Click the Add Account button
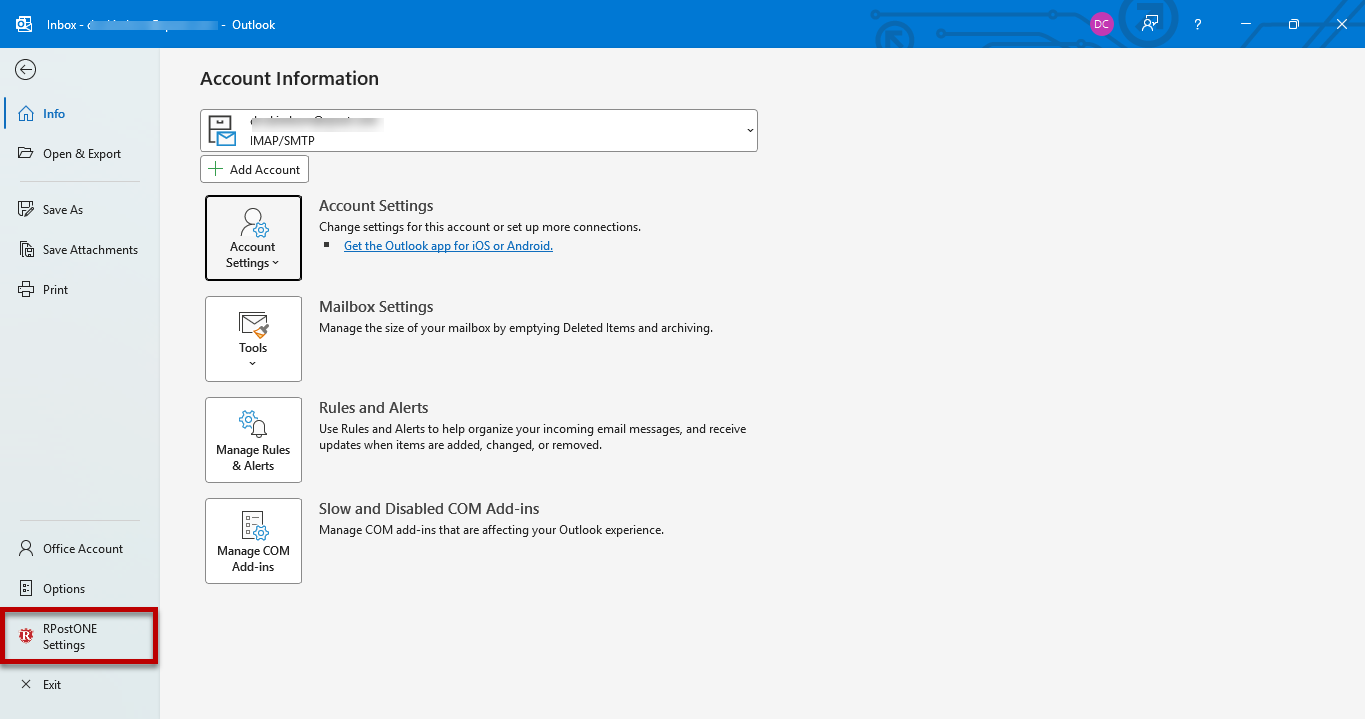 click(254, 169)
